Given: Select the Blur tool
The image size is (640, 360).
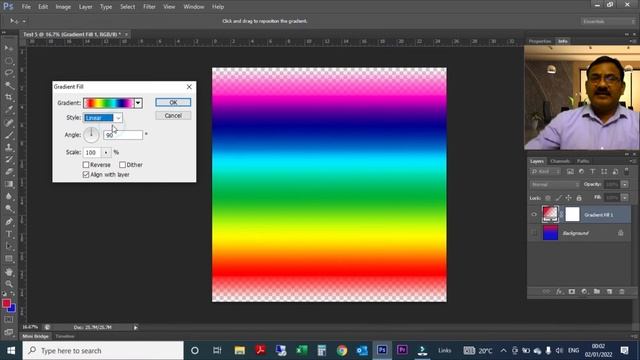Looking at the screenshot, I should (9, 196).
